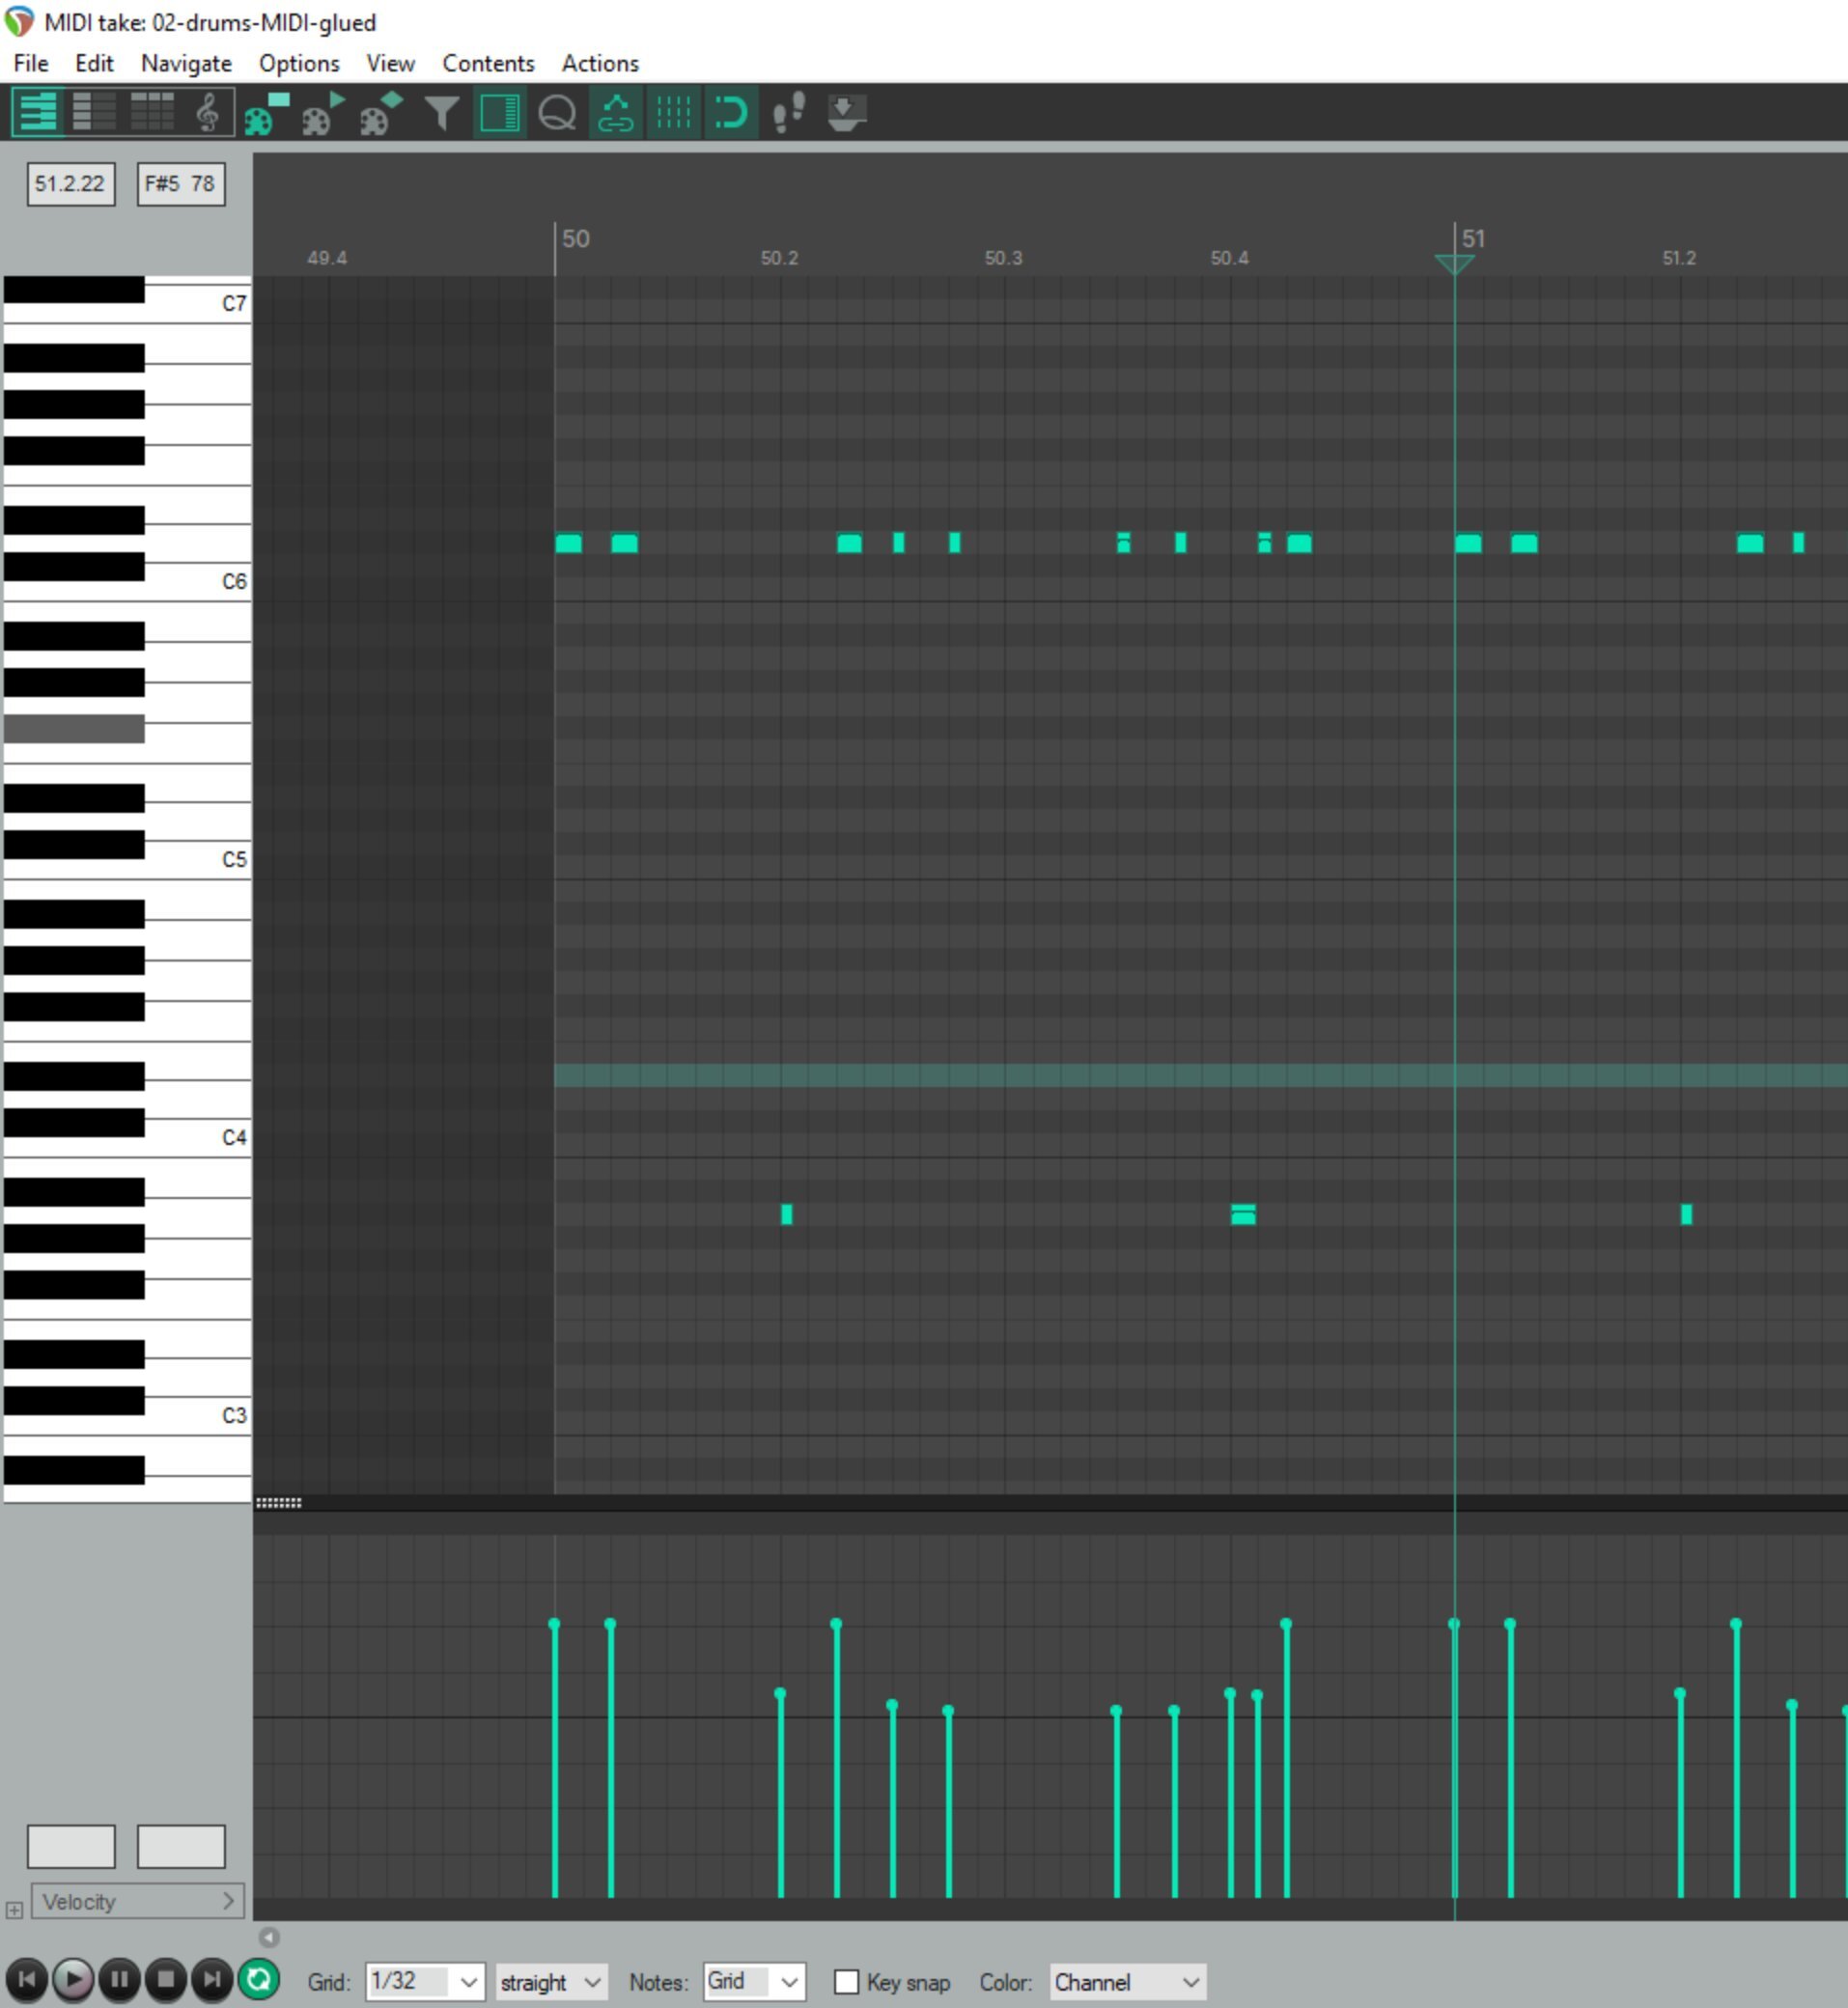Open the Actions menu
1848x2008 pixels.
[x=600, y=63]
